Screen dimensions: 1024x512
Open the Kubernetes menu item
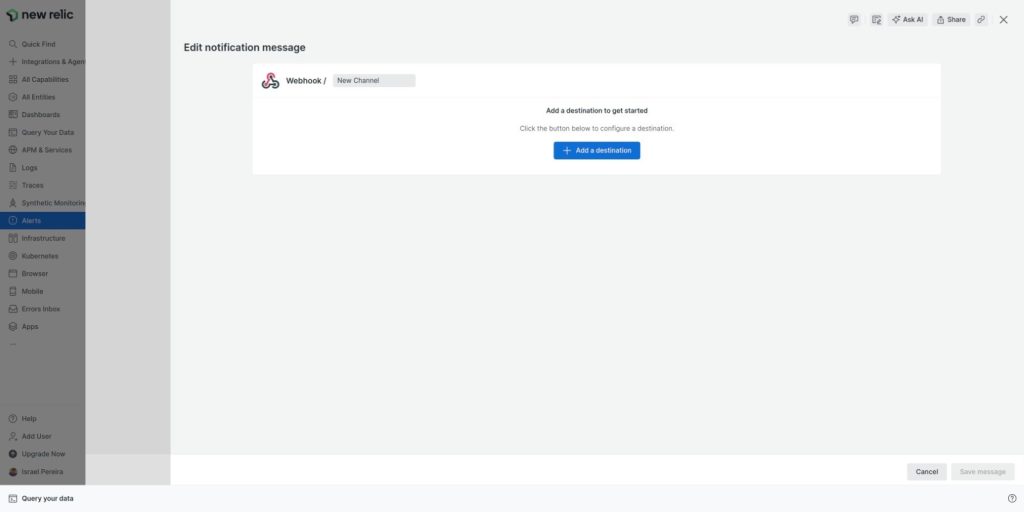pos(40,256)
